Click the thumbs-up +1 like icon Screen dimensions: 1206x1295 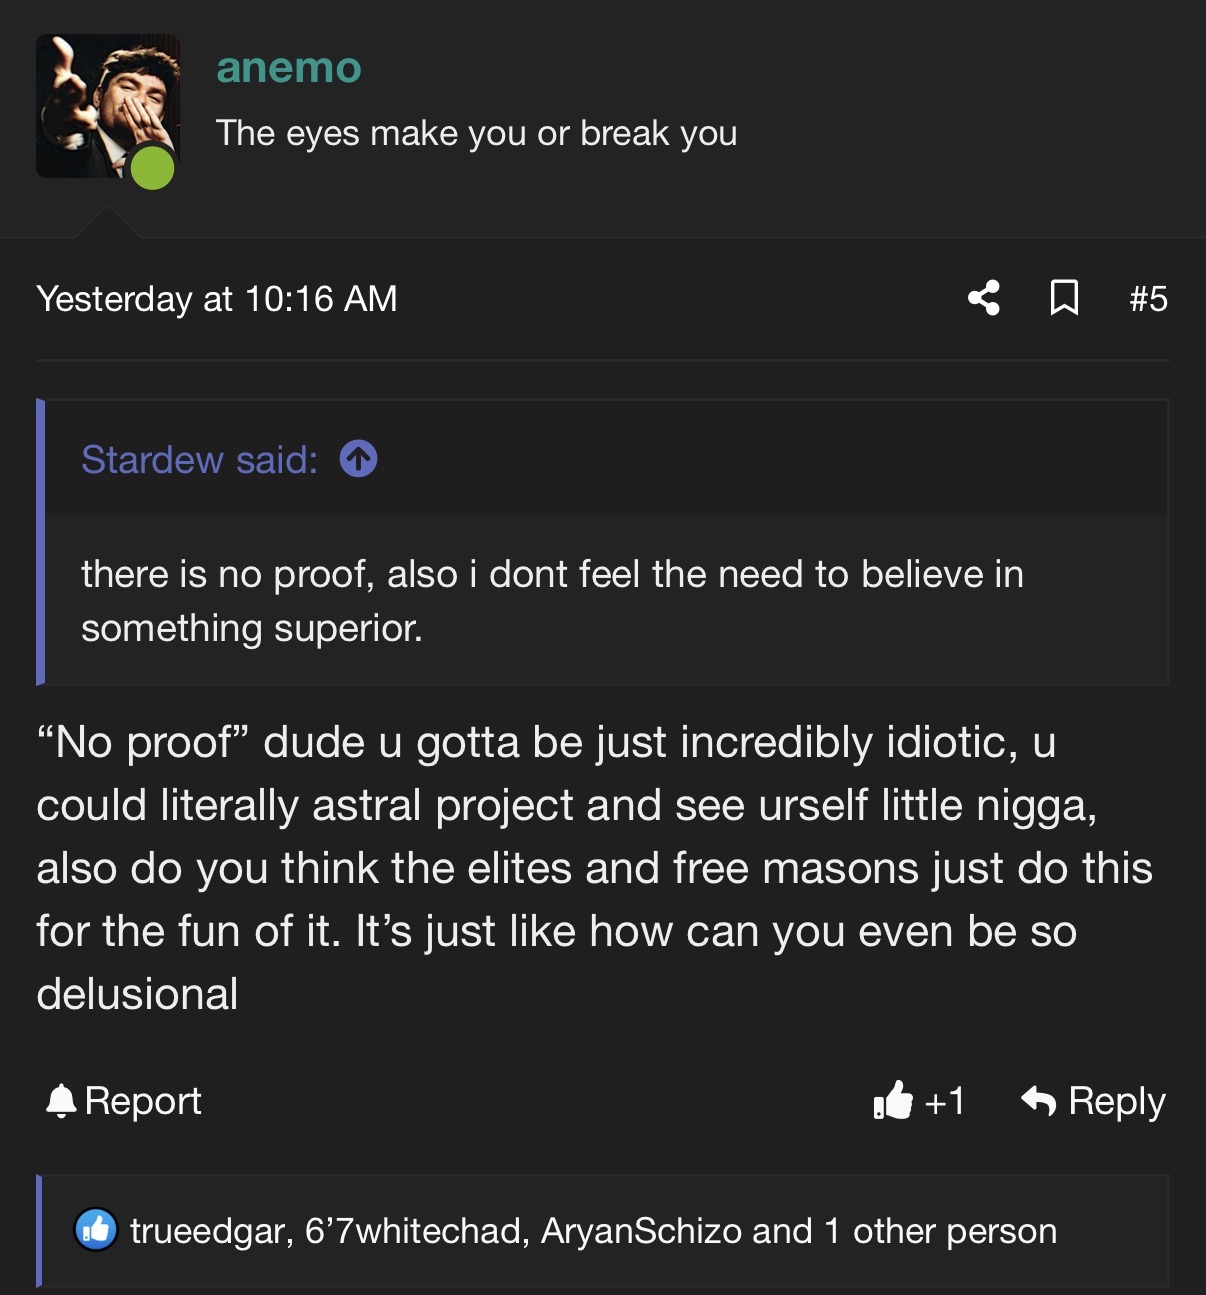click(893, 1100)
